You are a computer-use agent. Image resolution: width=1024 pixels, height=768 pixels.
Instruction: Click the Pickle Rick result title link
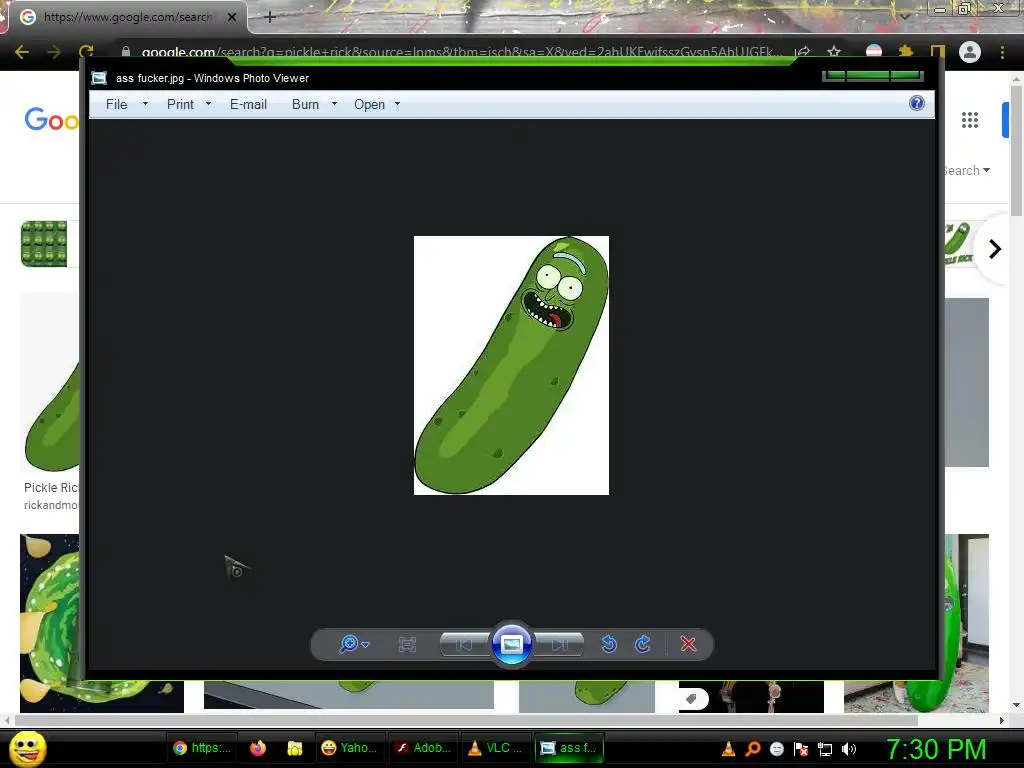coord(51,487)
